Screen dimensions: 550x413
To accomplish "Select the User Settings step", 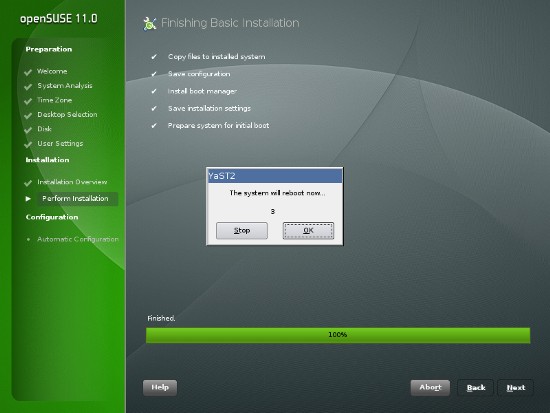I will 60,144.
